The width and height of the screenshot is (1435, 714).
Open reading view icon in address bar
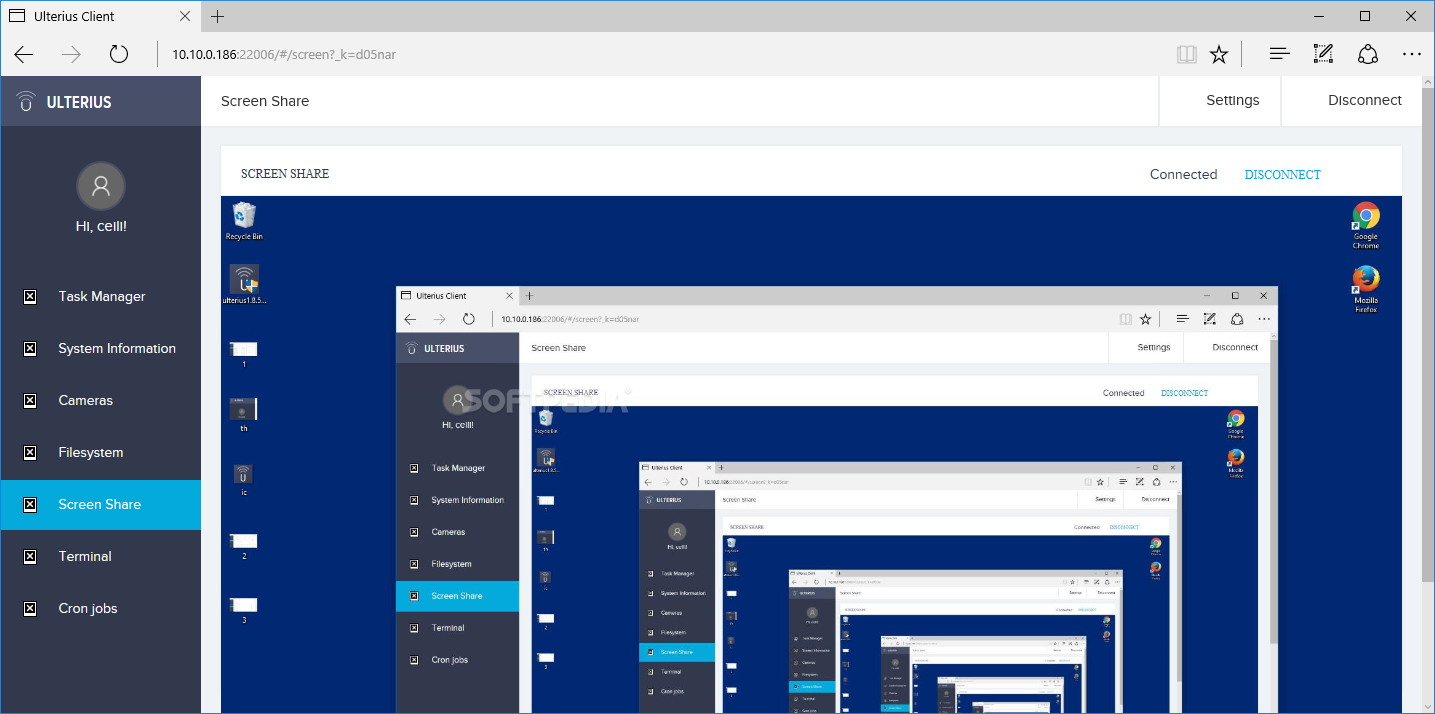point(1187,54)
